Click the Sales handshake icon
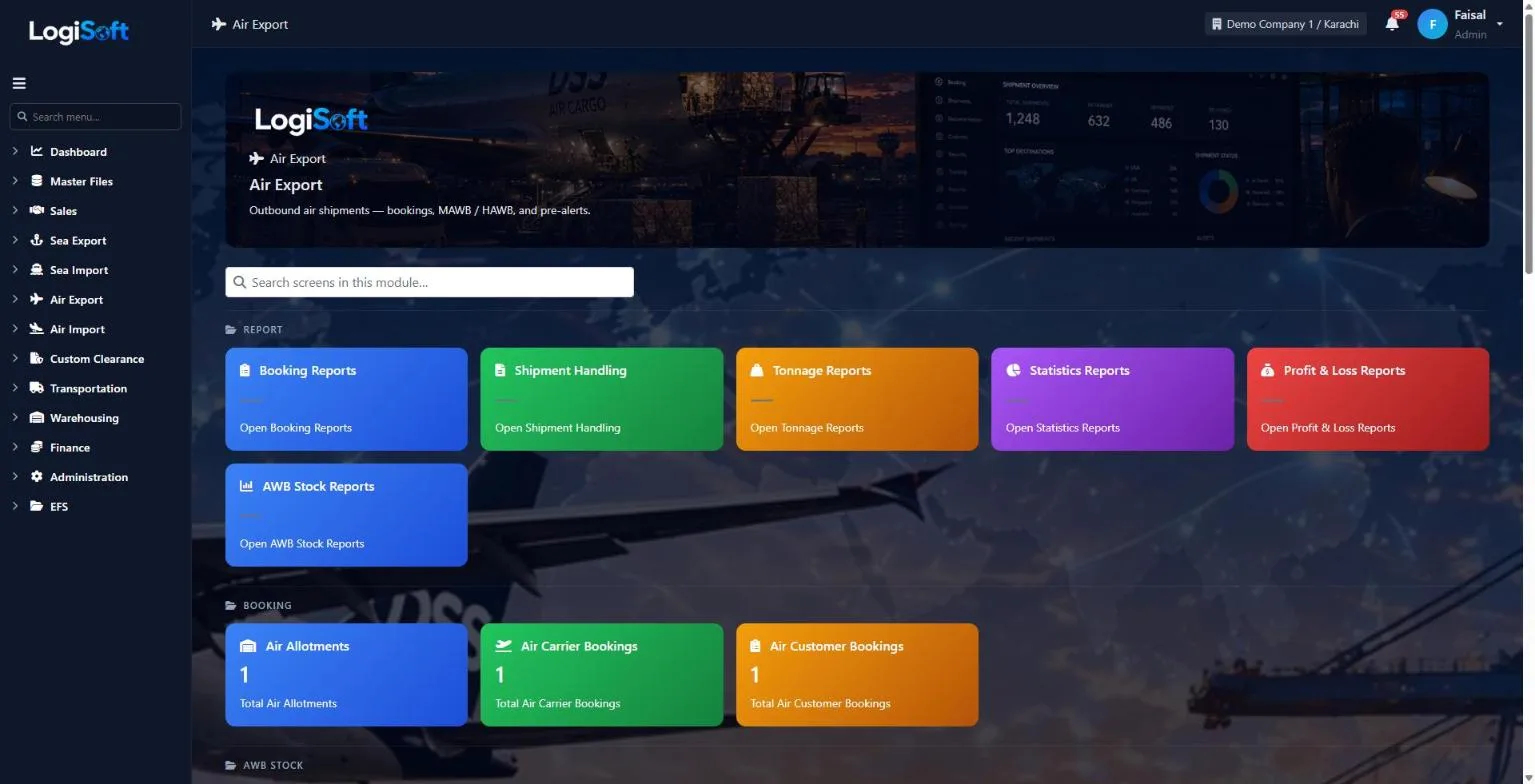This screenshot has width=1535, height=784. (x=37, y=211)
